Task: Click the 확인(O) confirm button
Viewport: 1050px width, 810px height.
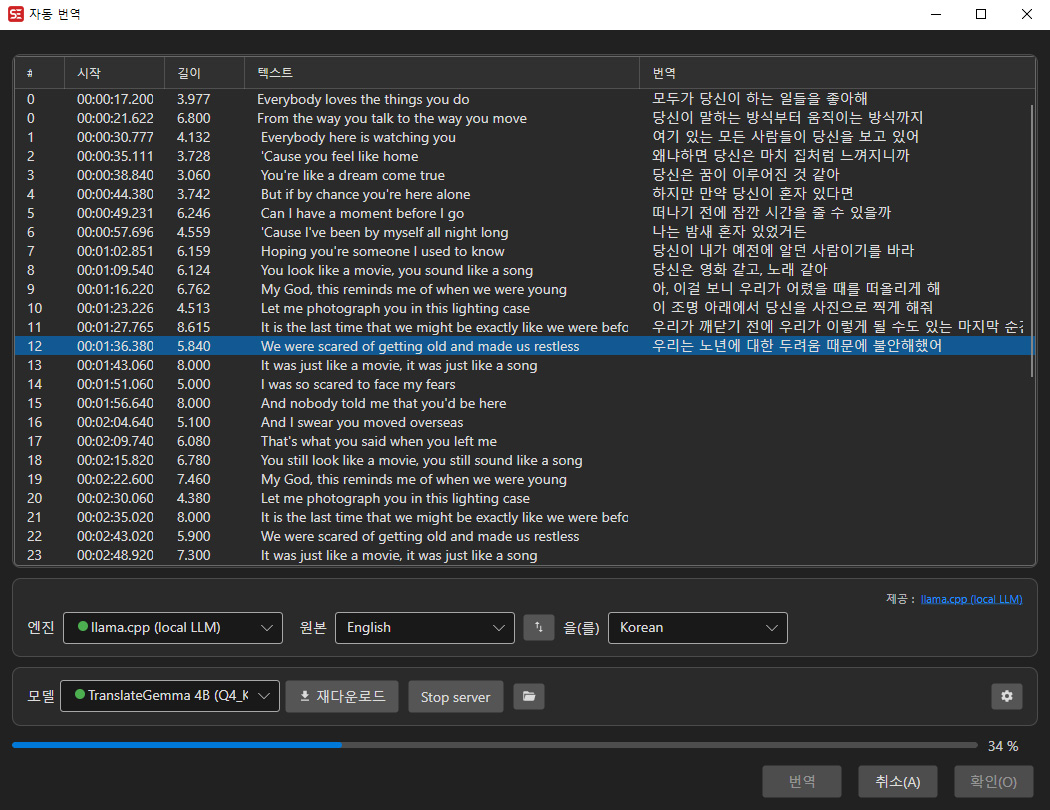Action: click(993, 781)
